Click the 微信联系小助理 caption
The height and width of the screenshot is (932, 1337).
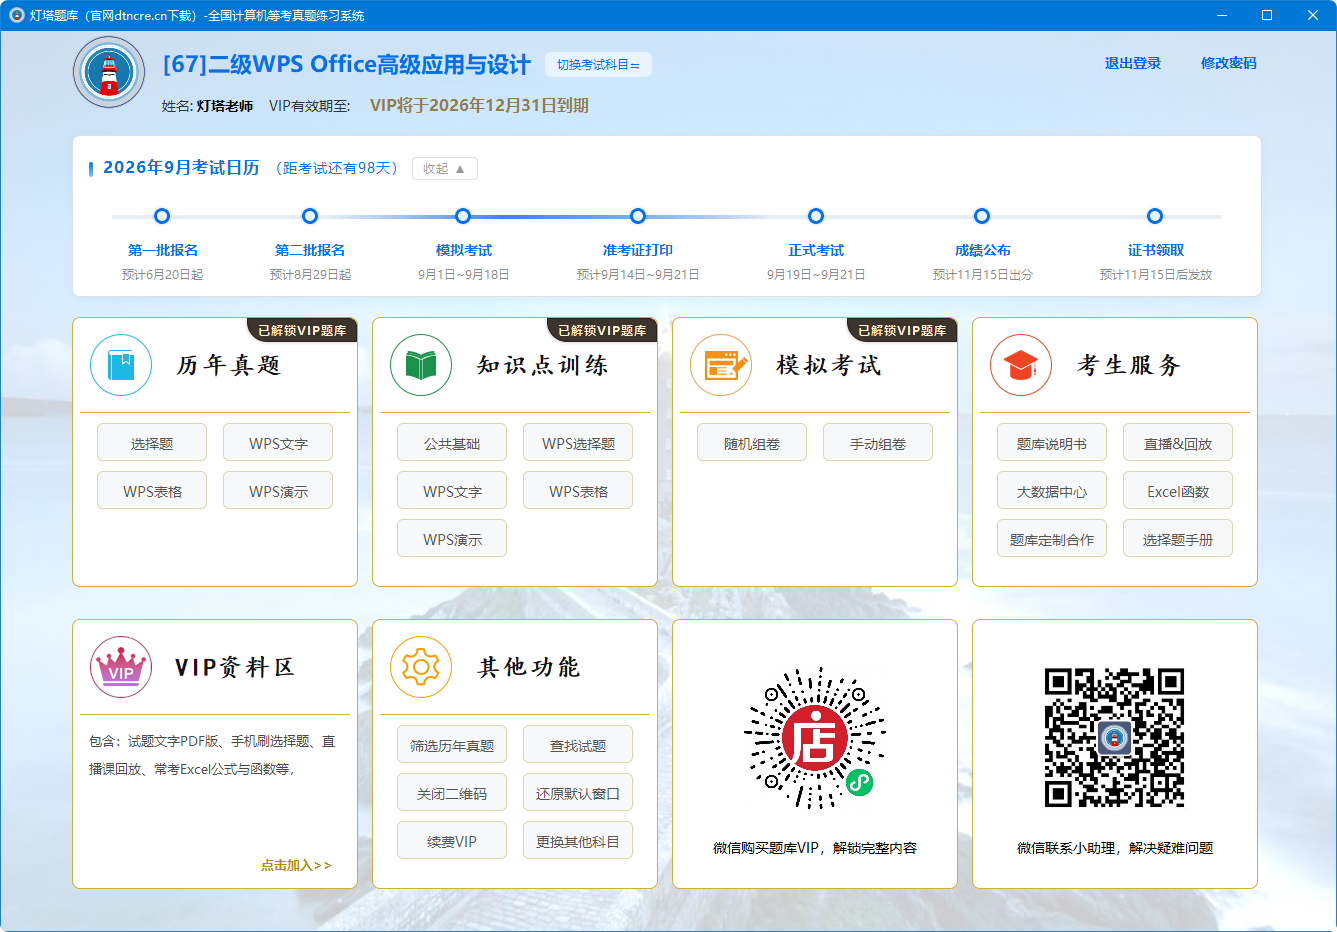pyautogui.click(x=1115, y=848)
